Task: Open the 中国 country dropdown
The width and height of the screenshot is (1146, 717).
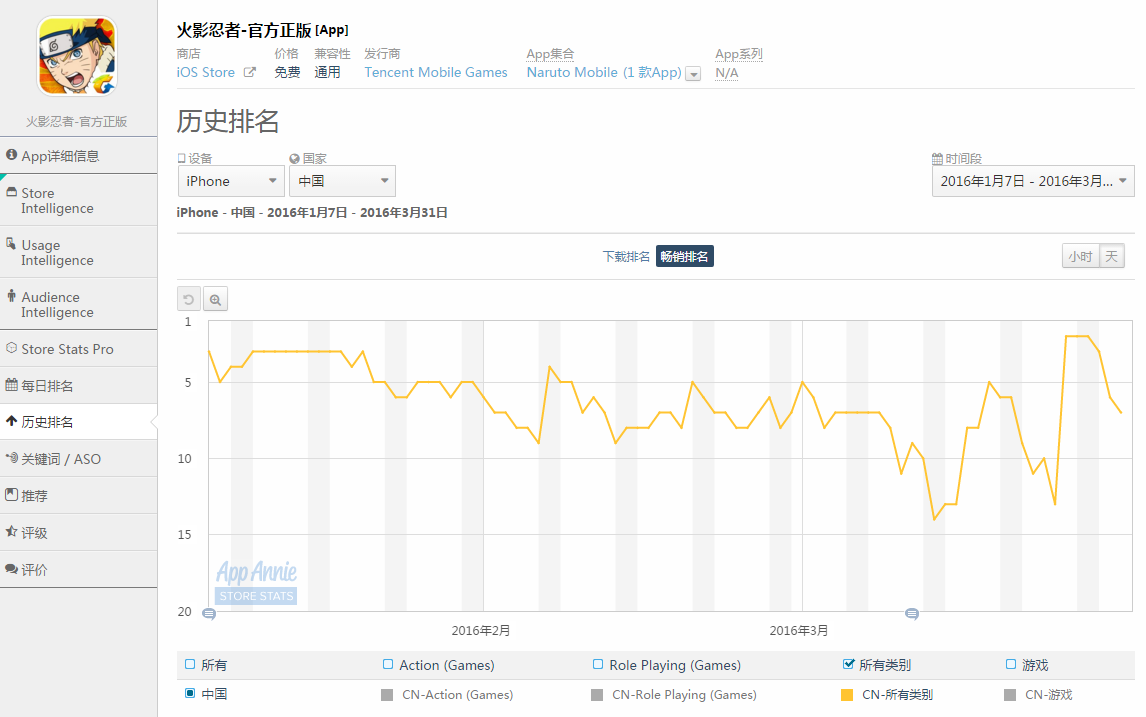Action: [342, 181]
